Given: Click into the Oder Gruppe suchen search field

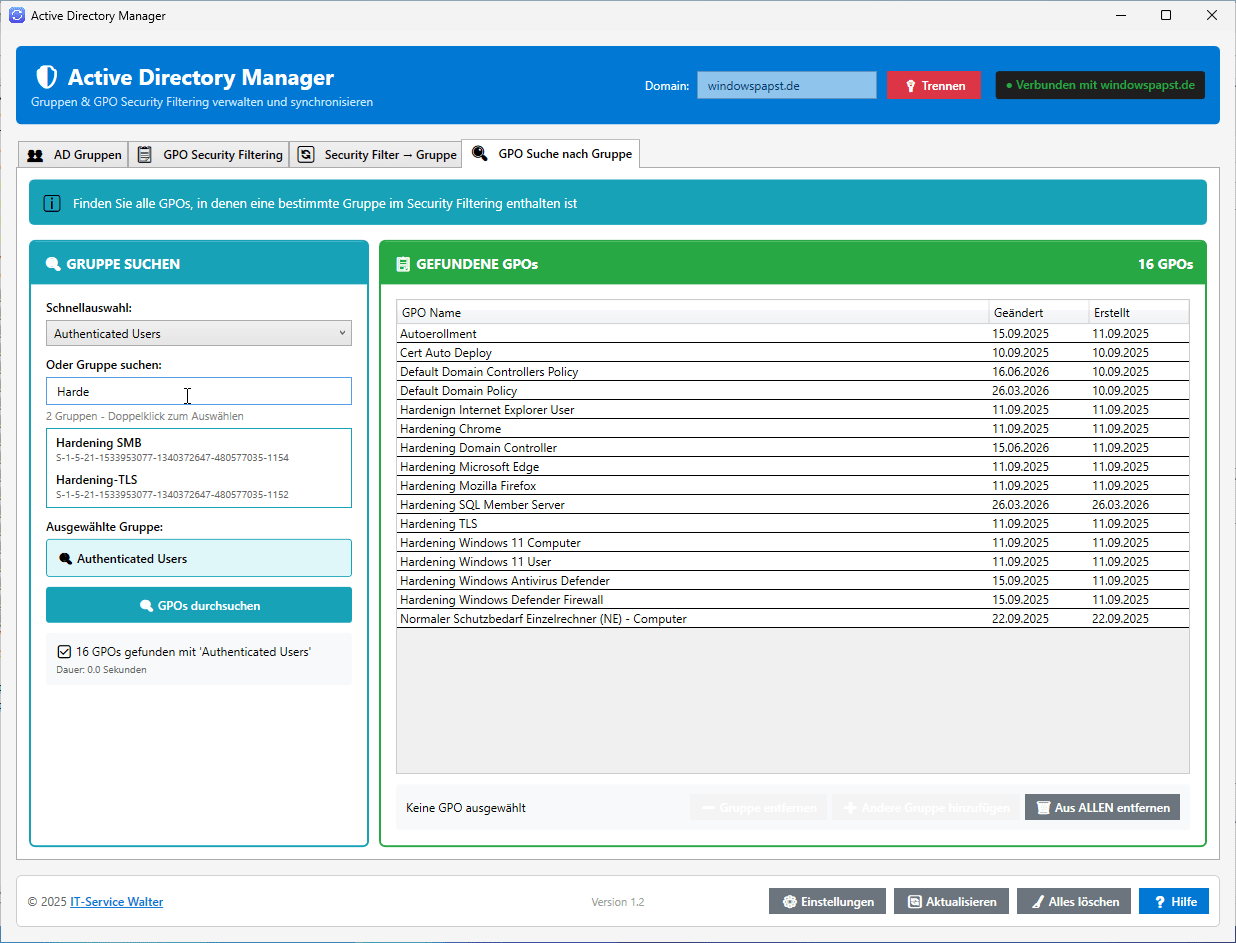Looking at the screenshot, I should coord(199,391).
